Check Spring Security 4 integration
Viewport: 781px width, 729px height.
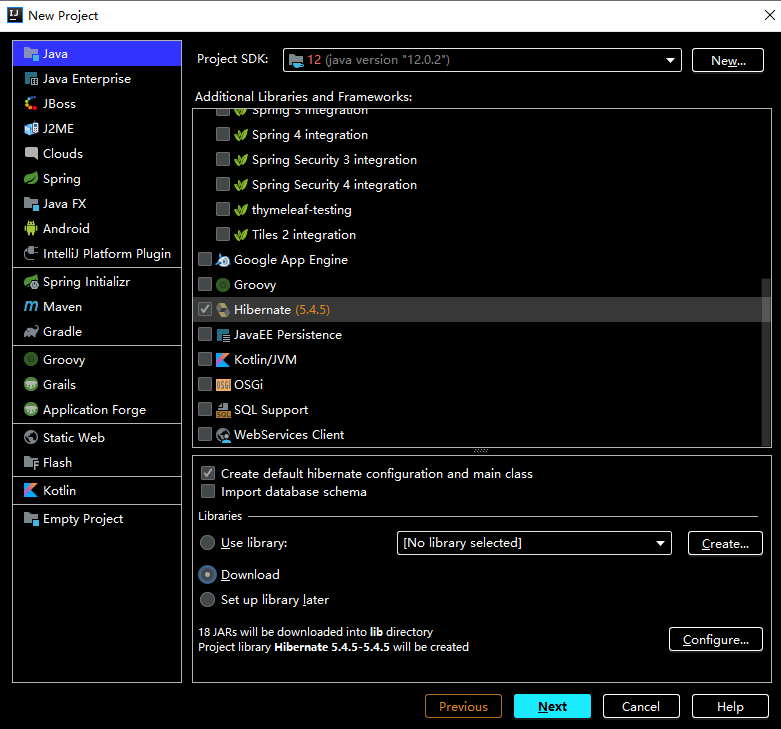coord(223,184)
